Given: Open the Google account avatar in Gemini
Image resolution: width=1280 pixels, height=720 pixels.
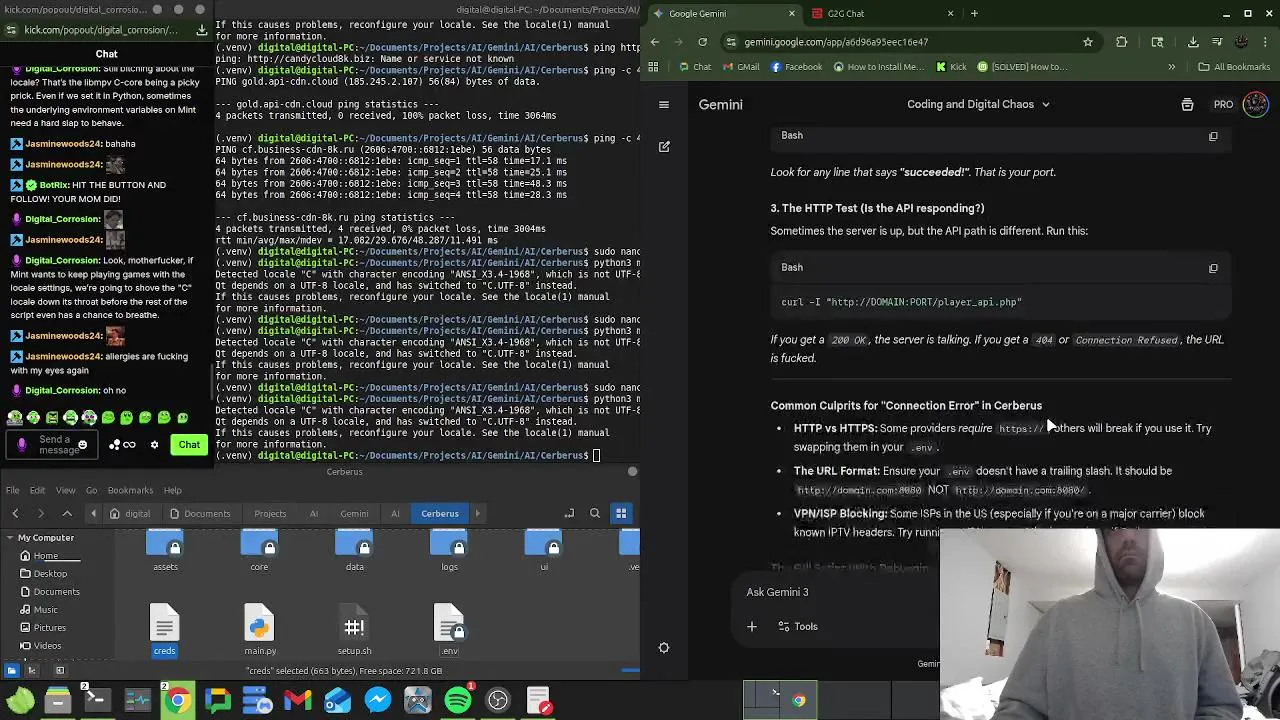Looking at the screenshot, I should pyautogui.click(x=1255, y=104).
